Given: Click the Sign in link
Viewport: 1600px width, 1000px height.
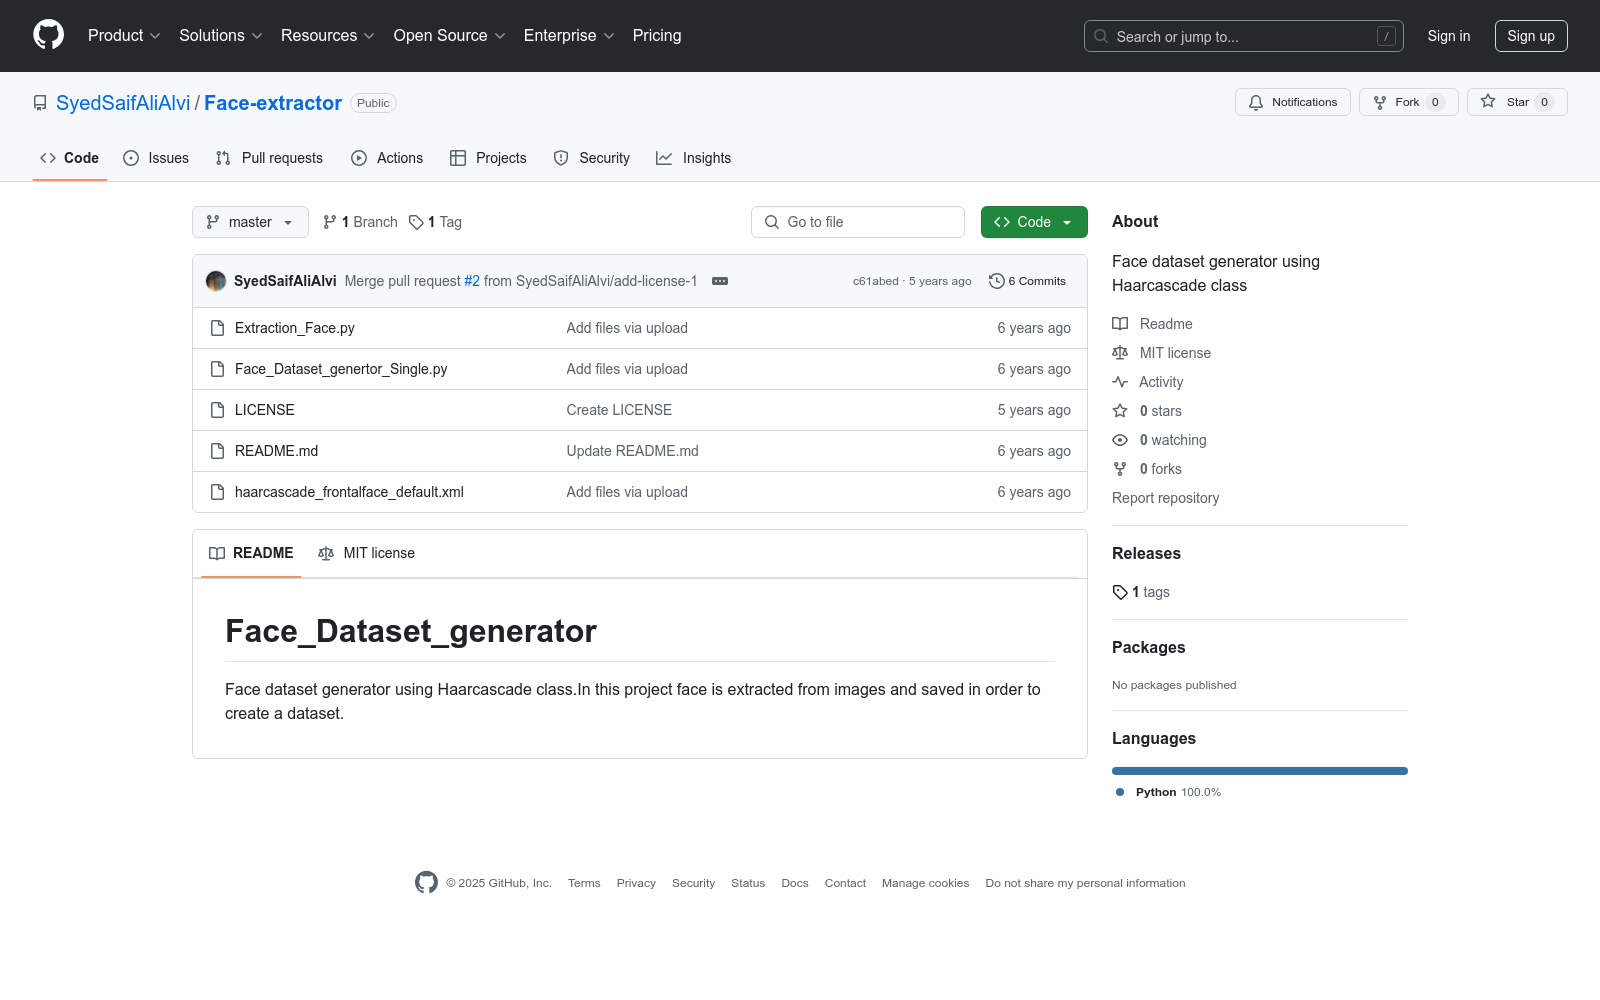Looking at the screenshot, I should point(1449,36).
